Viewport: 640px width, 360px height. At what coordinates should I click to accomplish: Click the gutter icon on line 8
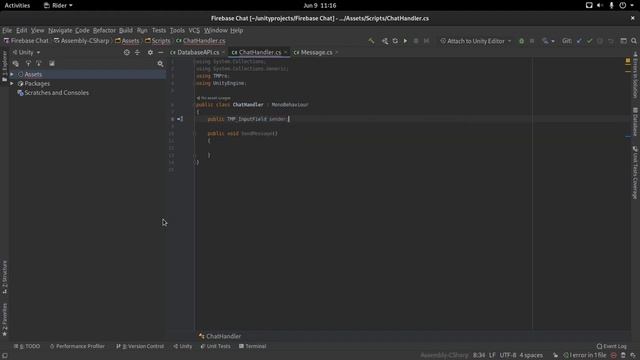tap(180, 119)
